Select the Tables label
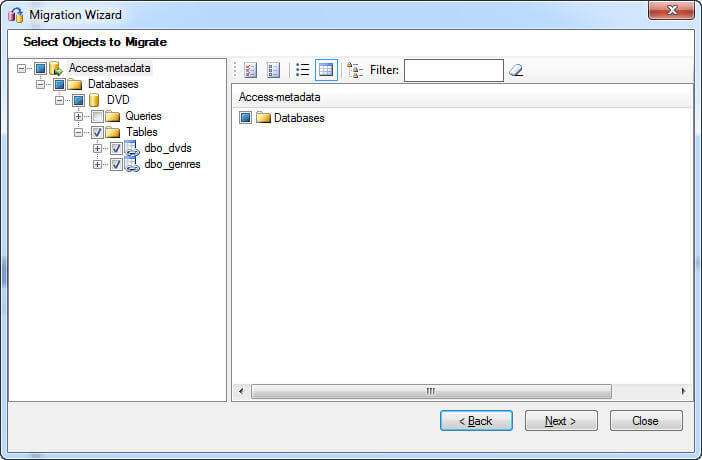The image size is (702, 460). [x=141, y=132]
